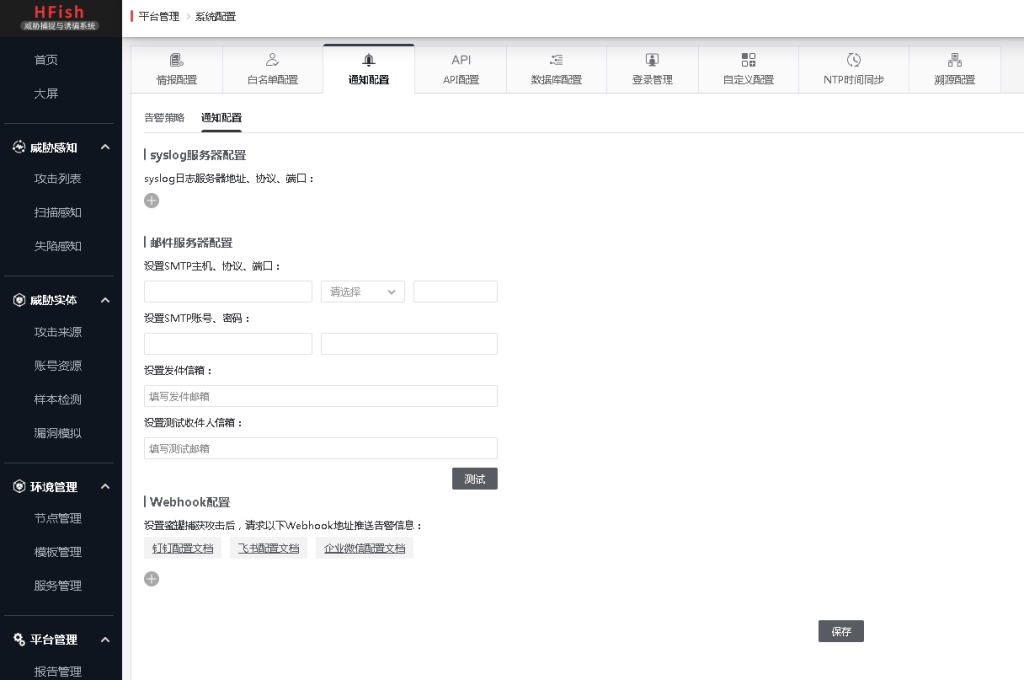Select the API配置 tab
This screenshot has height=680, width=1024.
coord(461,69)
